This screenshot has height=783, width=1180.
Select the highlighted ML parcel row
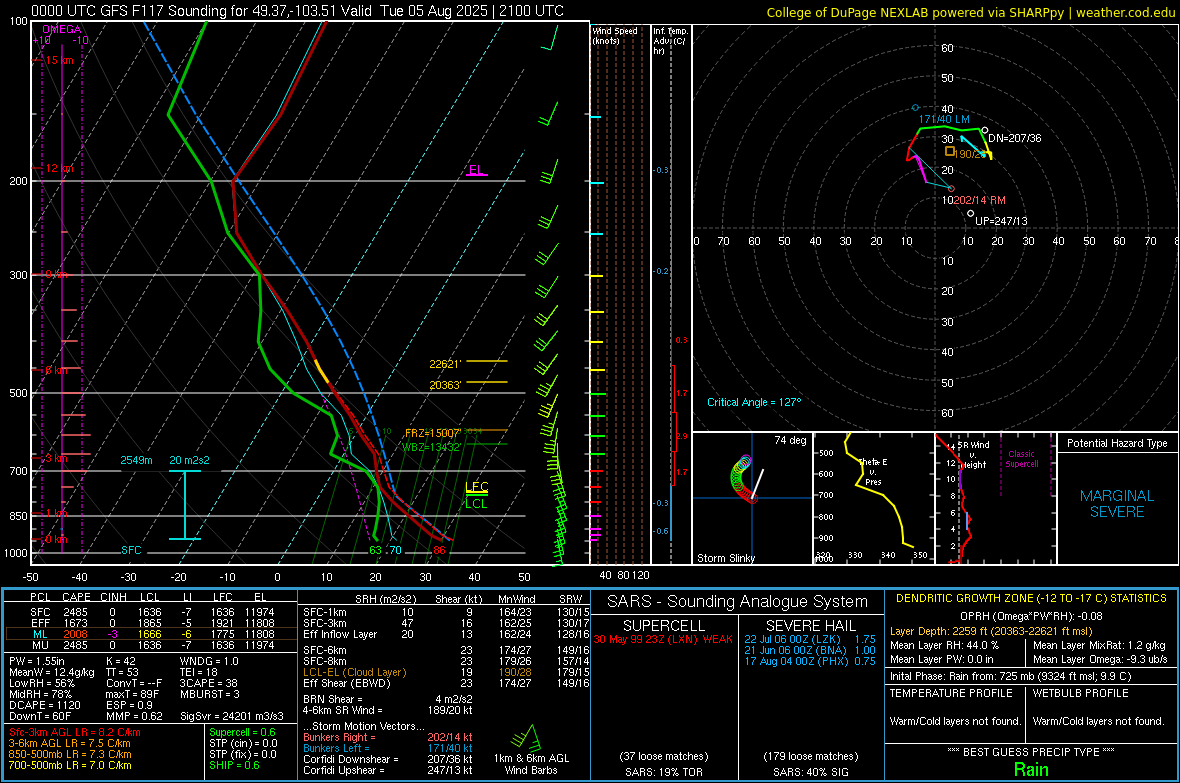pos(151,634)
